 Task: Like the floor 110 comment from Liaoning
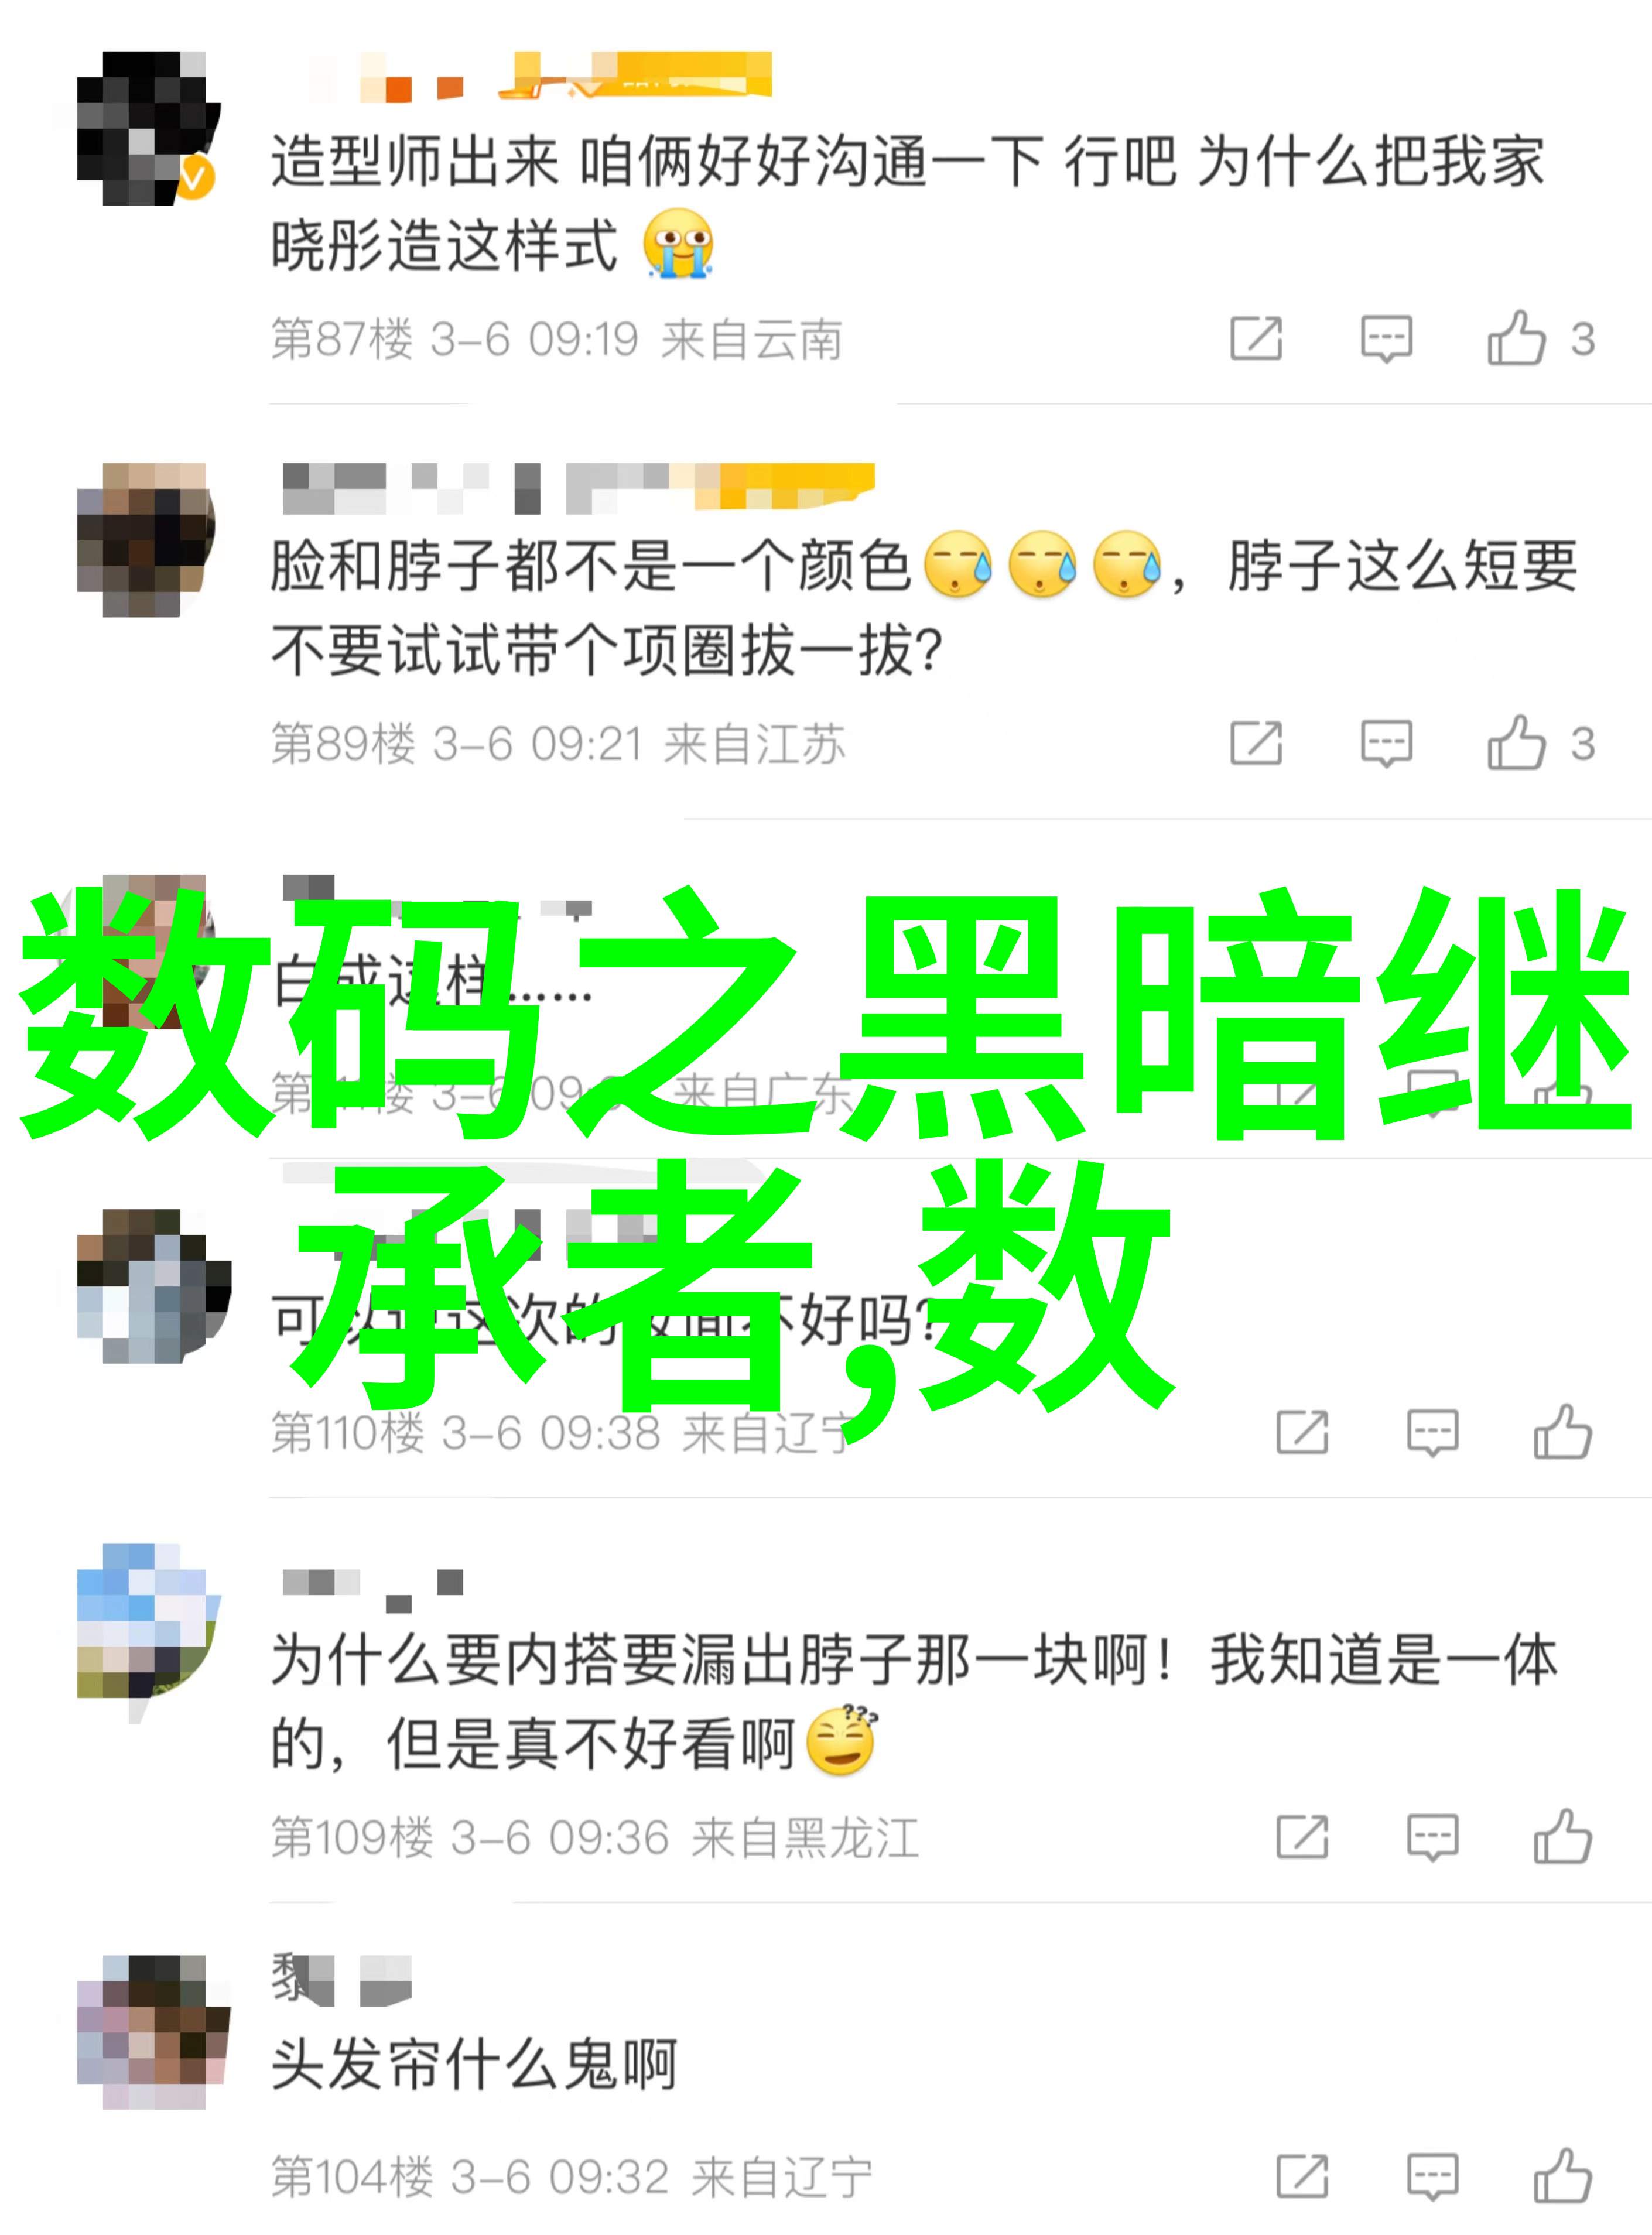tap(1562, 1432)
